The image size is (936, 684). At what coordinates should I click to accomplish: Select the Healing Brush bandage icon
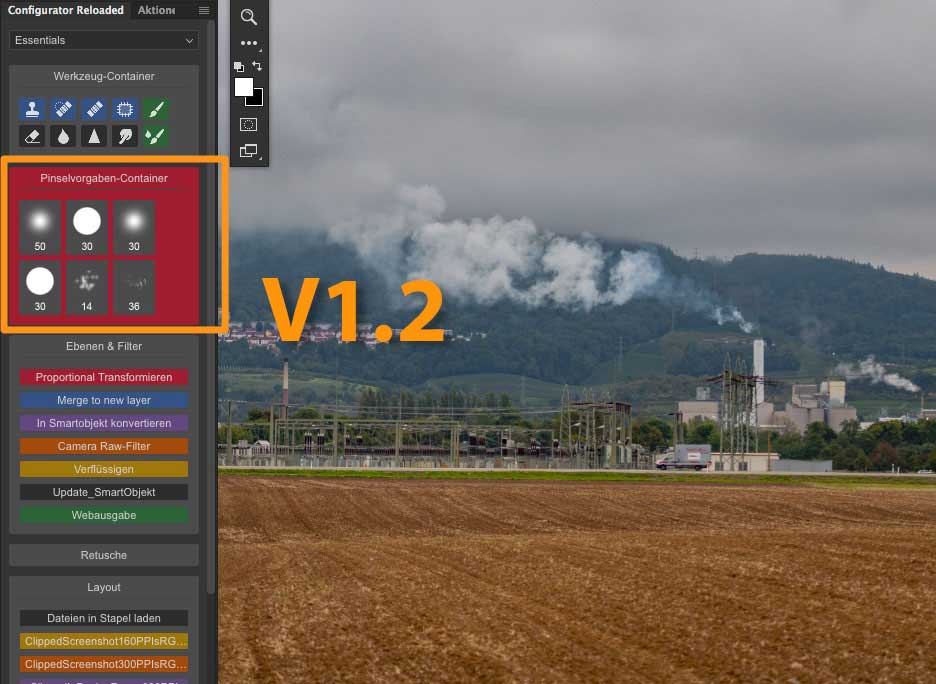(x=94, y=109)
